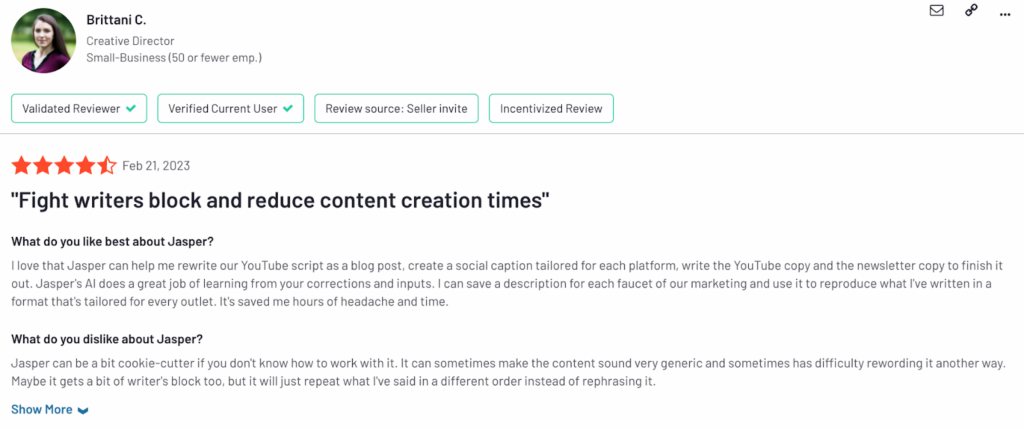The width and height of the screenshot is (1024, 429).
Task: Click the Review source: Seller invite tag
Action: click(396, 108)
